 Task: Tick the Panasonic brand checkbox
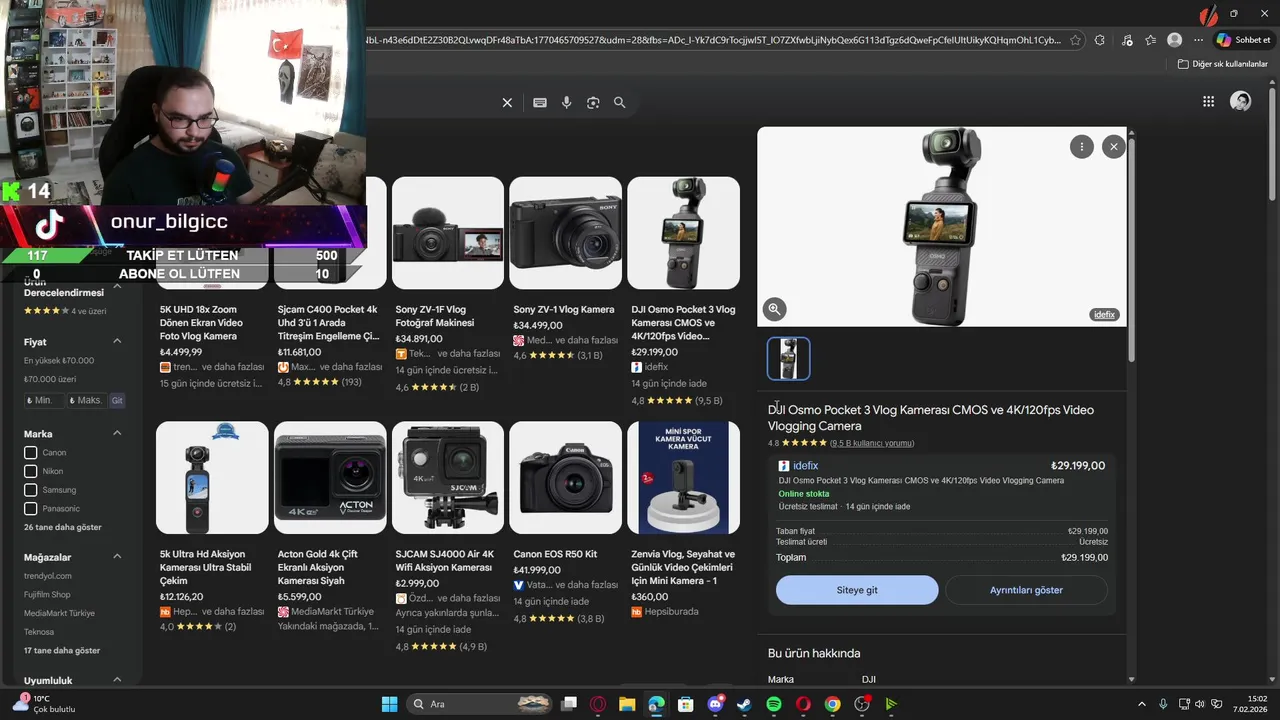[31, 509]
